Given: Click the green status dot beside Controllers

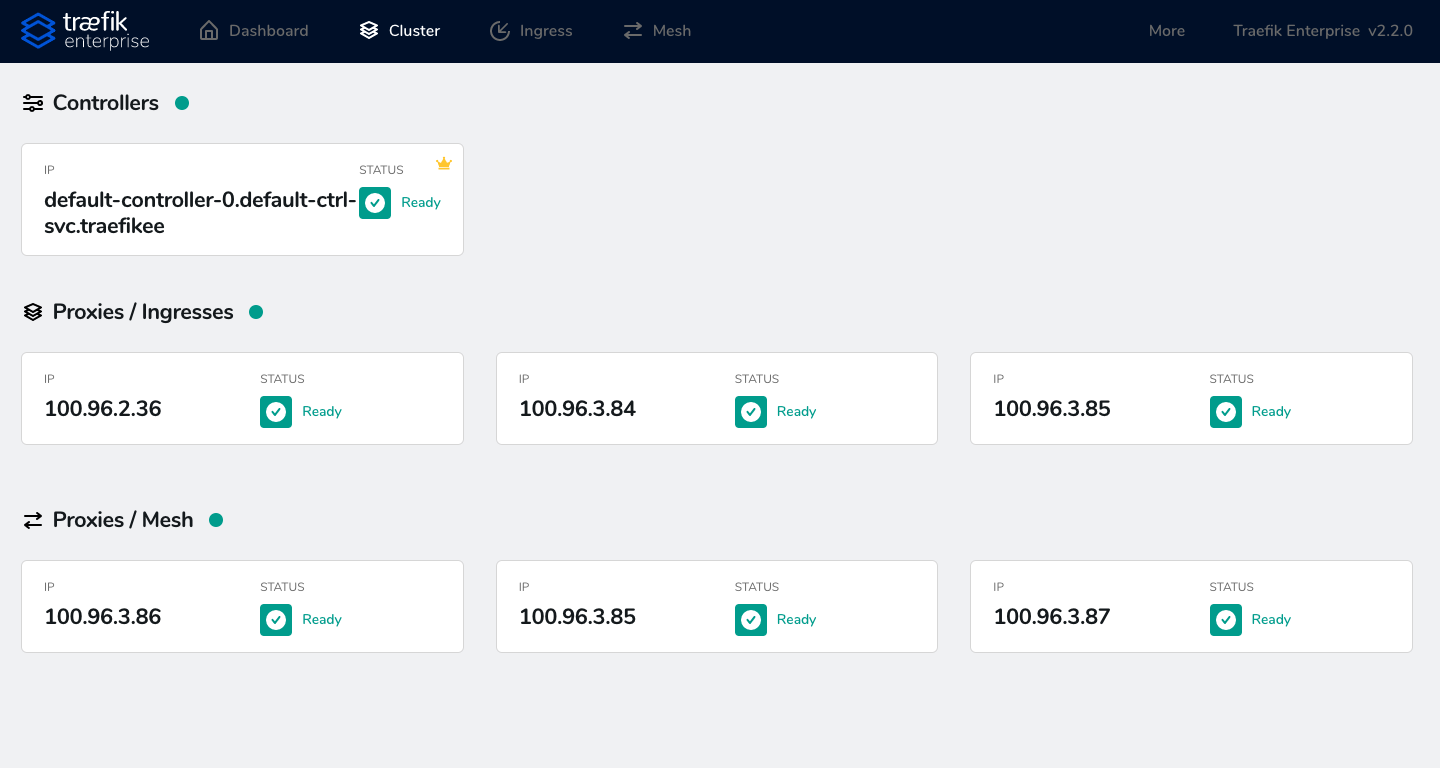Looking at the screenshot, I should pos(181,102).
